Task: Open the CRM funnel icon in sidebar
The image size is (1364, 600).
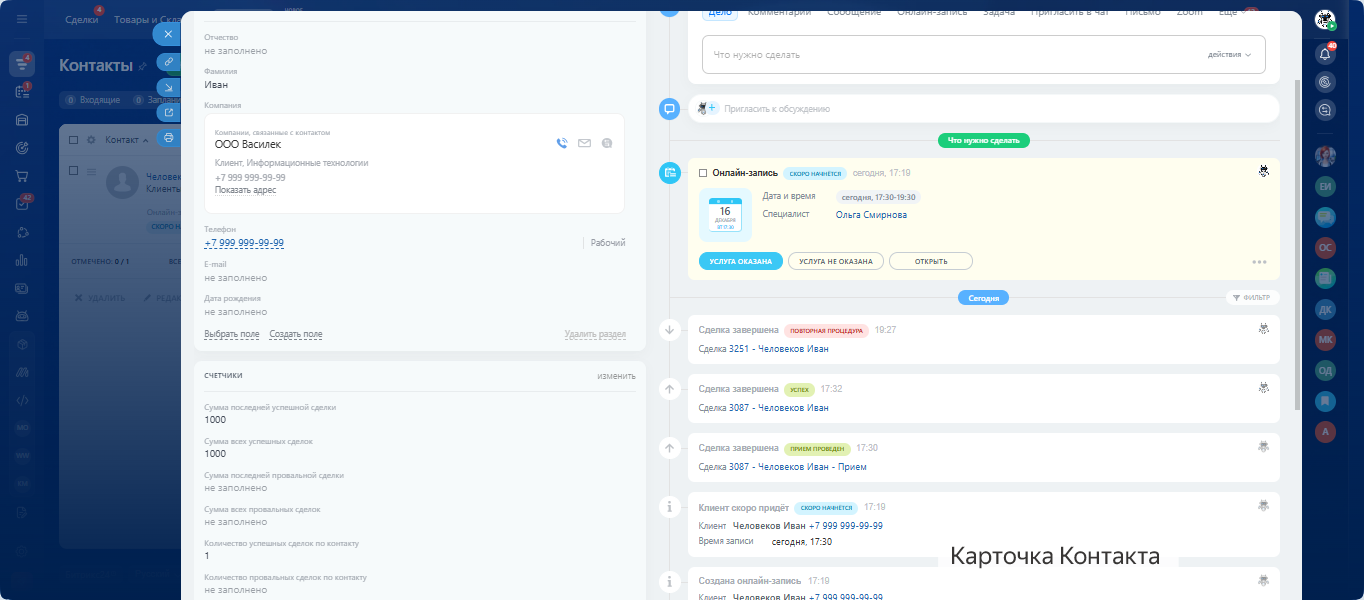Action: click(x=22, y=64)
